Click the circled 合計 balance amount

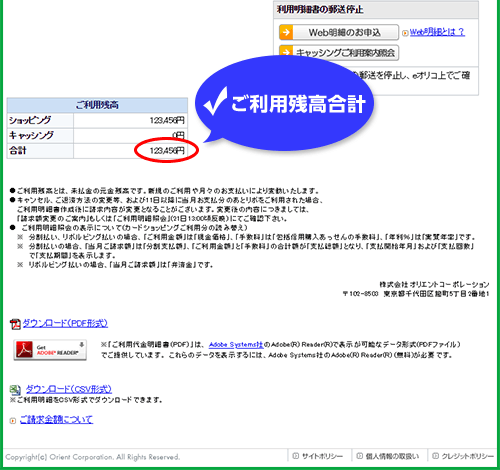coord(167,151)
